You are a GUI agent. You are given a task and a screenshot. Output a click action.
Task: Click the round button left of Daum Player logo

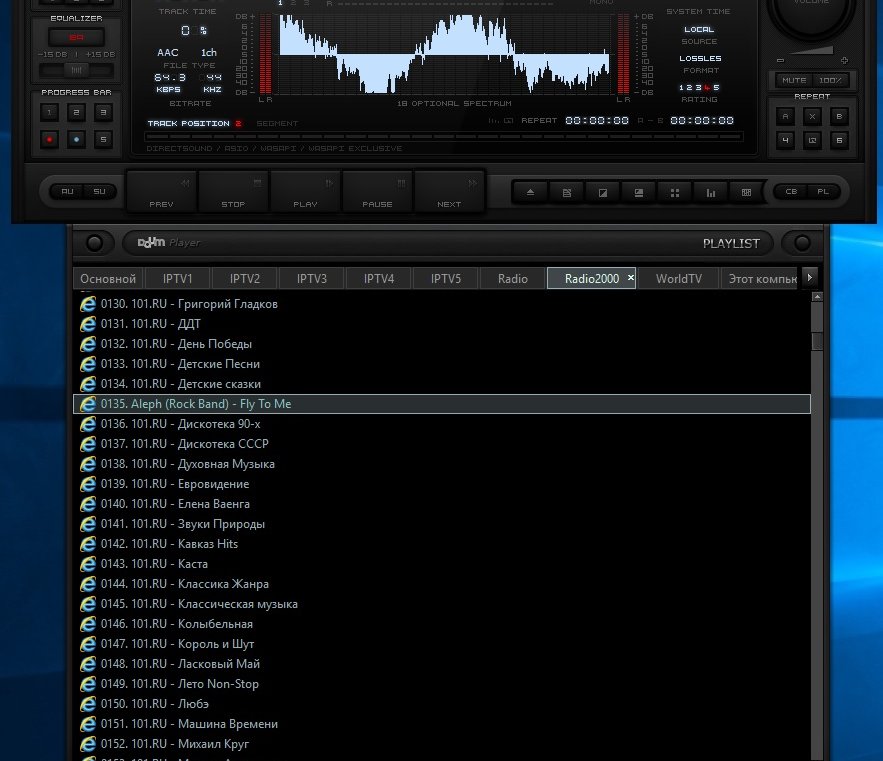tap(95, 243)
